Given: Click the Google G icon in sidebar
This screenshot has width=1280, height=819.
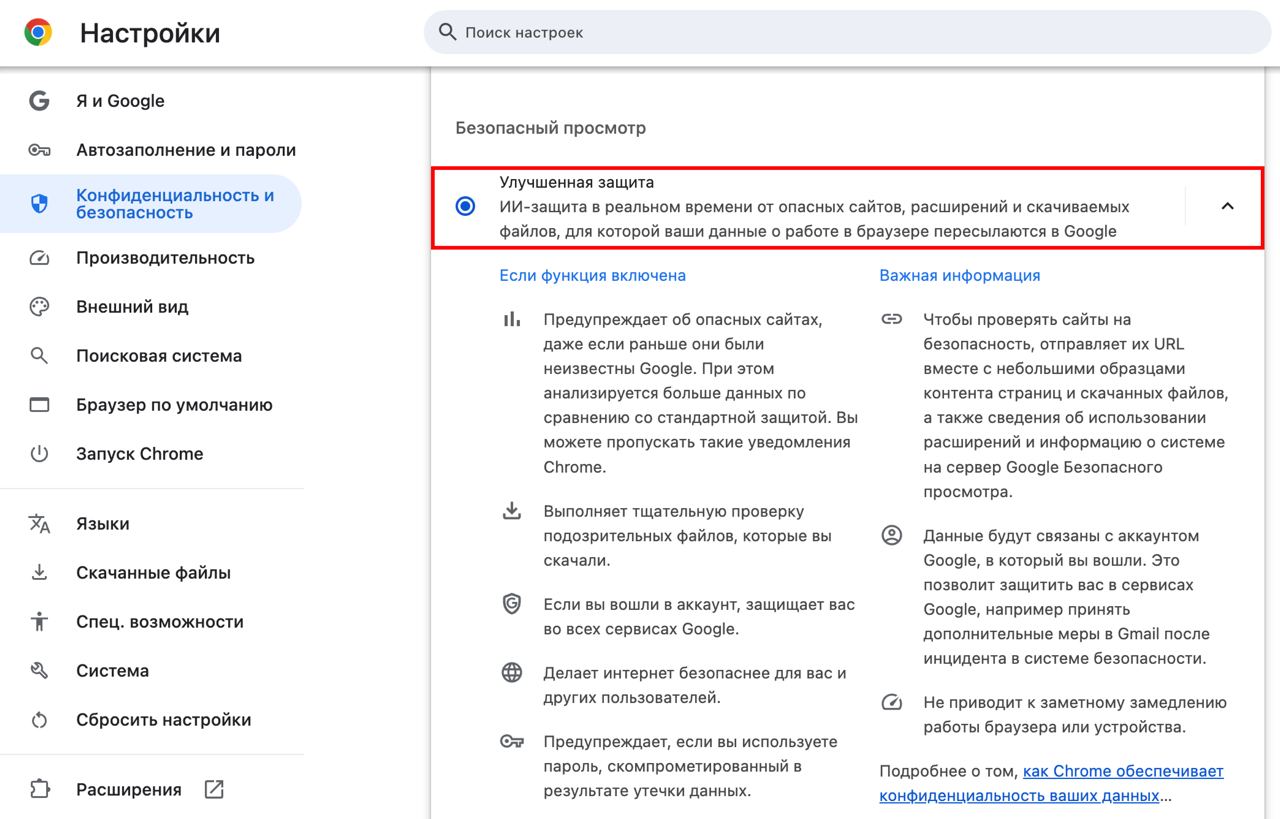Looking at the screenshot, I should (39, 101).
